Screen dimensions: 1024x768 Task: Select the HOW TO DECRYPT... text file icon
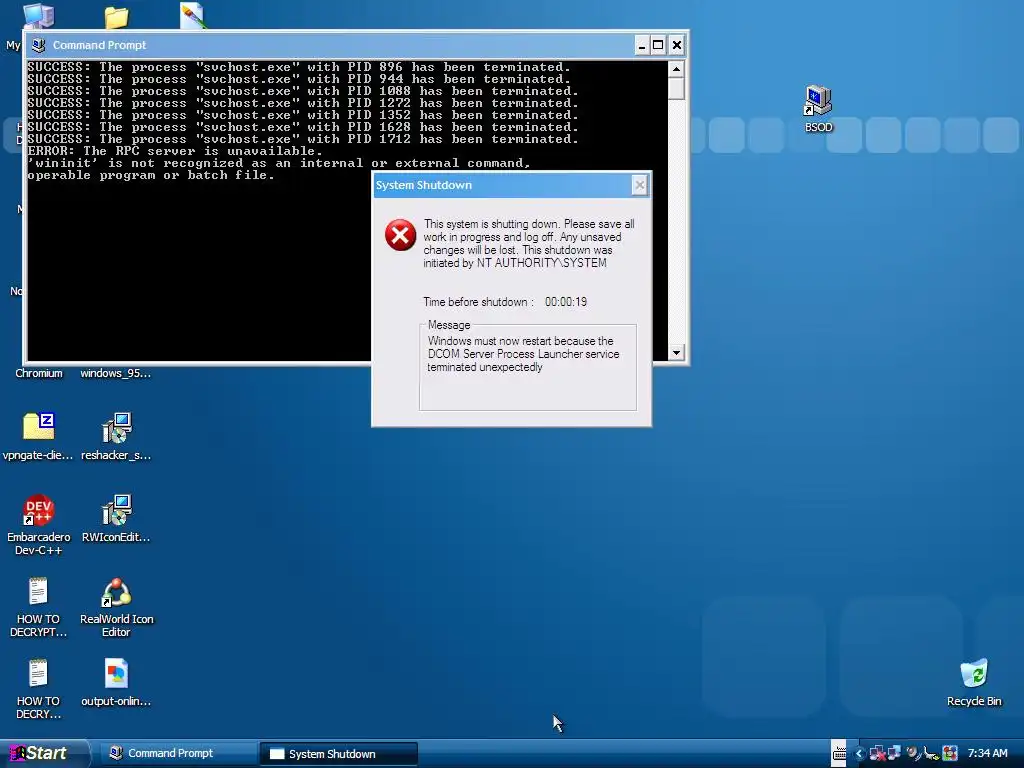coord(39,592)
